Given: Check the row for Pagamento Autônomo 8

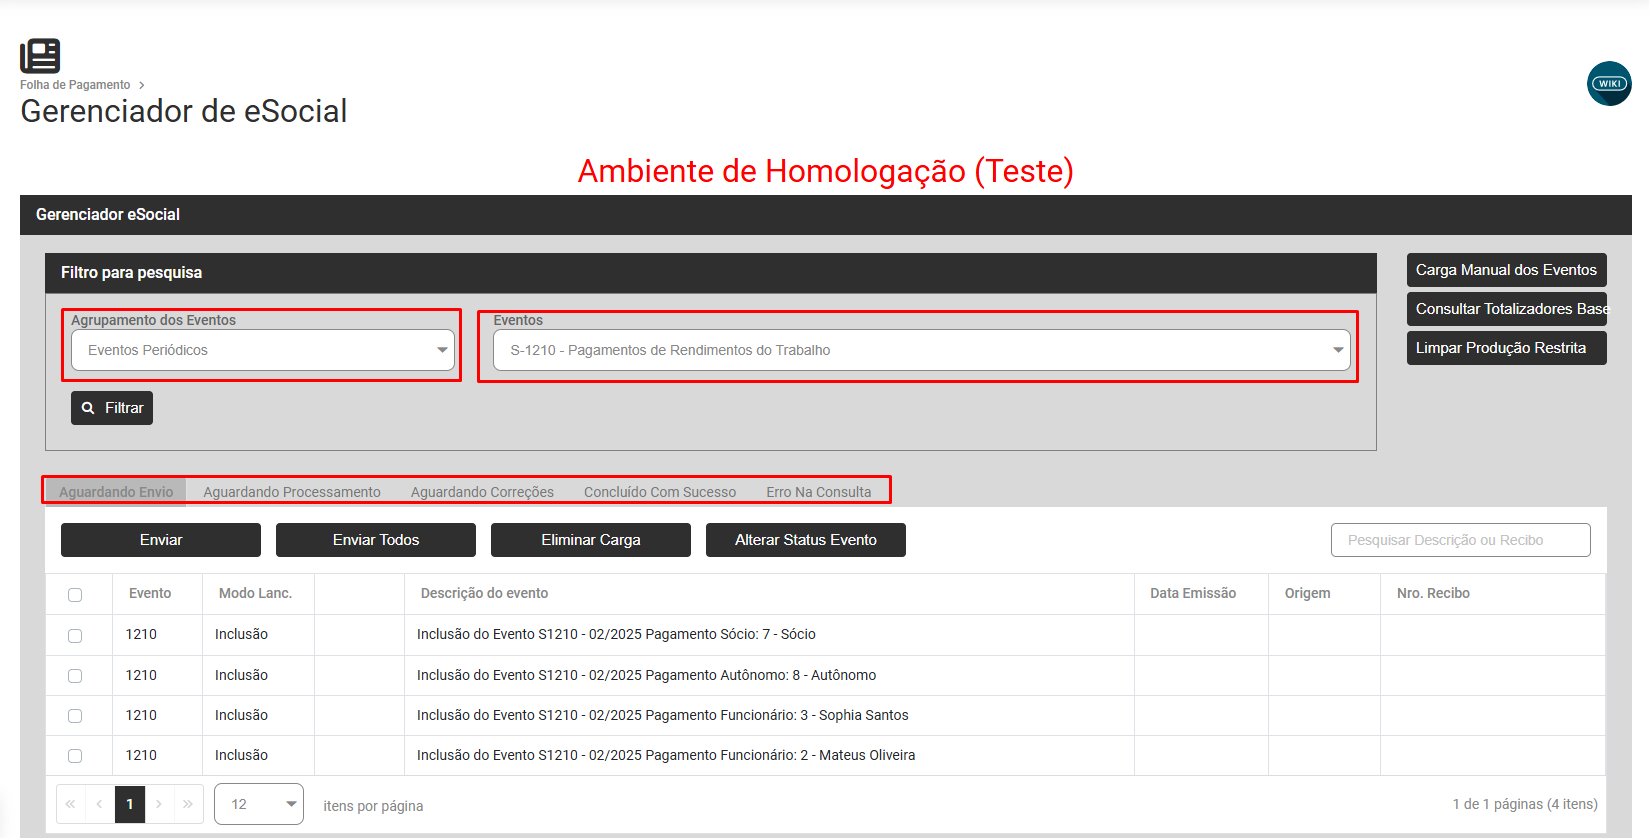Looking at the screenshot, I should tap(75, 676).
